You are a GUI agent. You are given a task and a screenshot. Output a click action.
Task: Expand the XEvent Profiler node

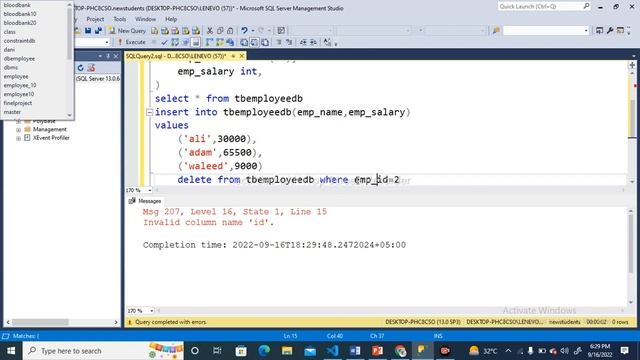18,138
